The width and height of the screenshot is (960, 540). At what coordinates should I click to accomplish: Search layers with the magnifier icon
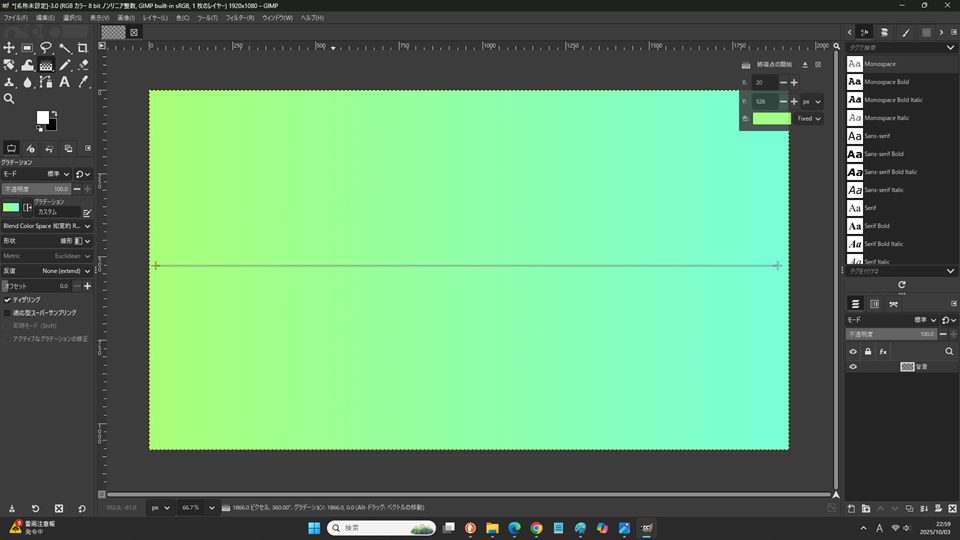pyautogui.click(x=949, y=352)
